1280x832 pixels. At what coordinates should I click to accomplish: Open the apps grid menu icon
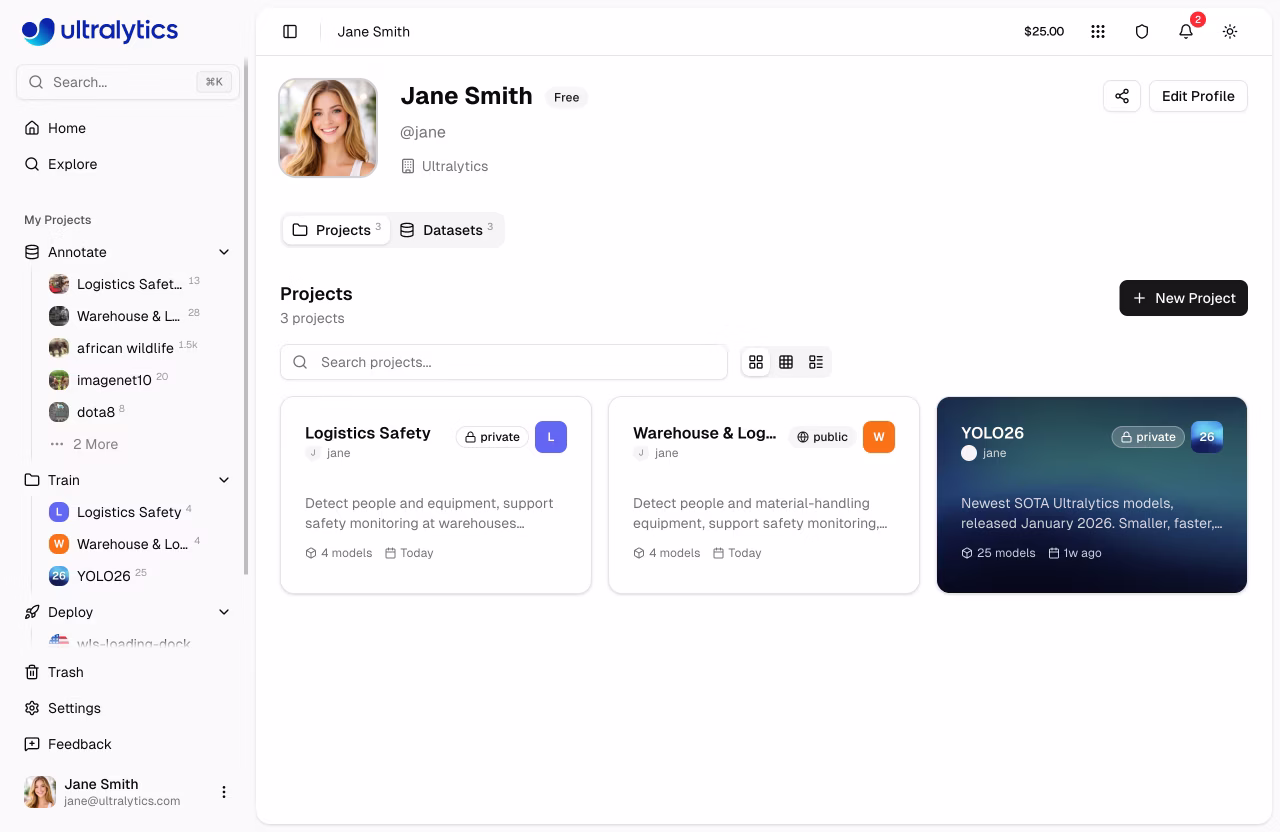pyautogui.click(x=1098, y=31)
